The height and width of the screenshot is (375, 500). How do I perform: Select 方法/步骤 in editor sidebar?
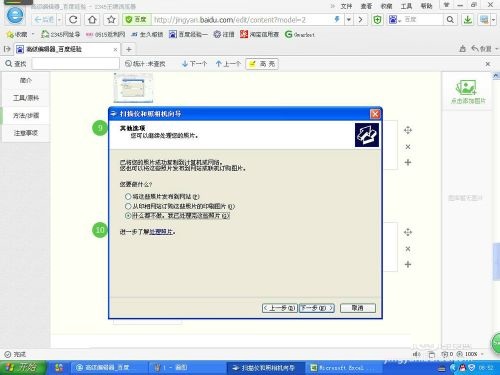click(26, 116)
